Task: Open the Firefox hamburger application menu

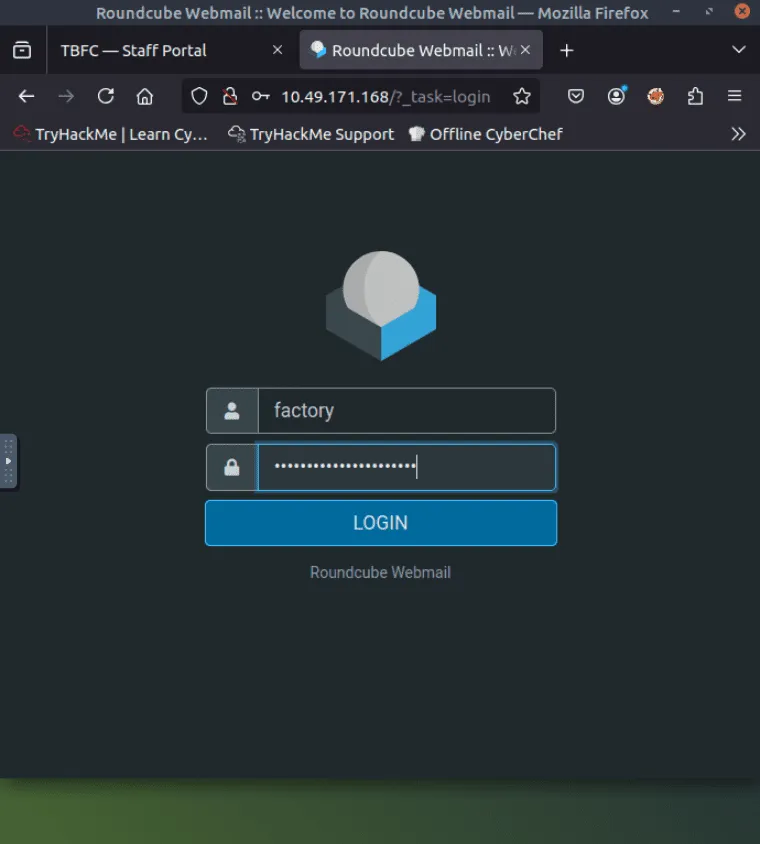Action: tap(735, 96)
